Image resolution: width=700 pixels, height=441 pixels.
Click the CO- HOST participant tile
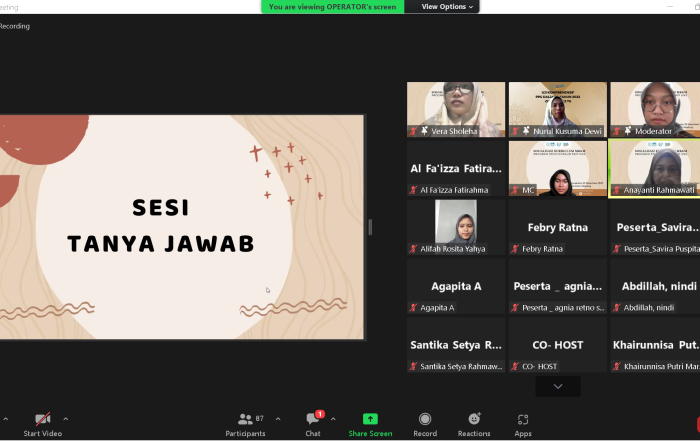[557, 344]
